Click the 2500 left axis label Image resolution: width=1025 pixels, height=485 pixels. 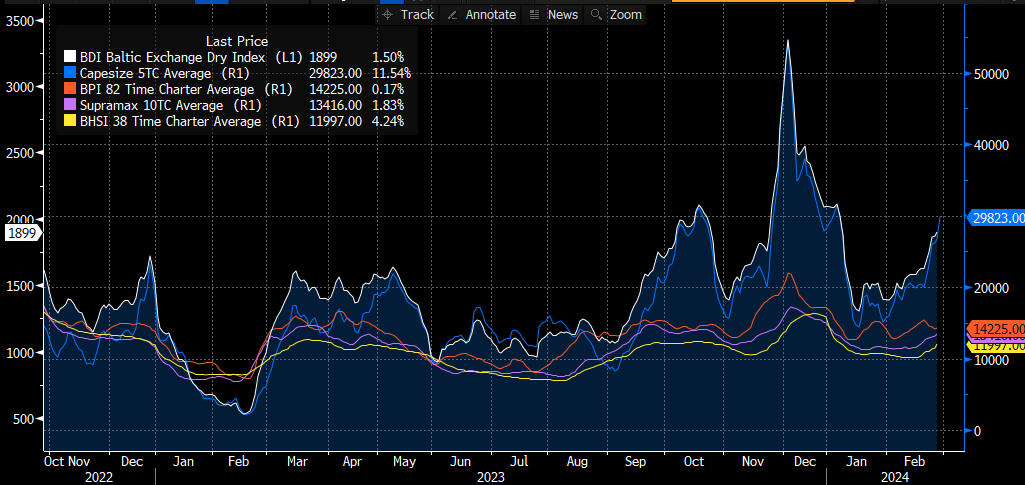pyautogui.click(x=18, y=153)
